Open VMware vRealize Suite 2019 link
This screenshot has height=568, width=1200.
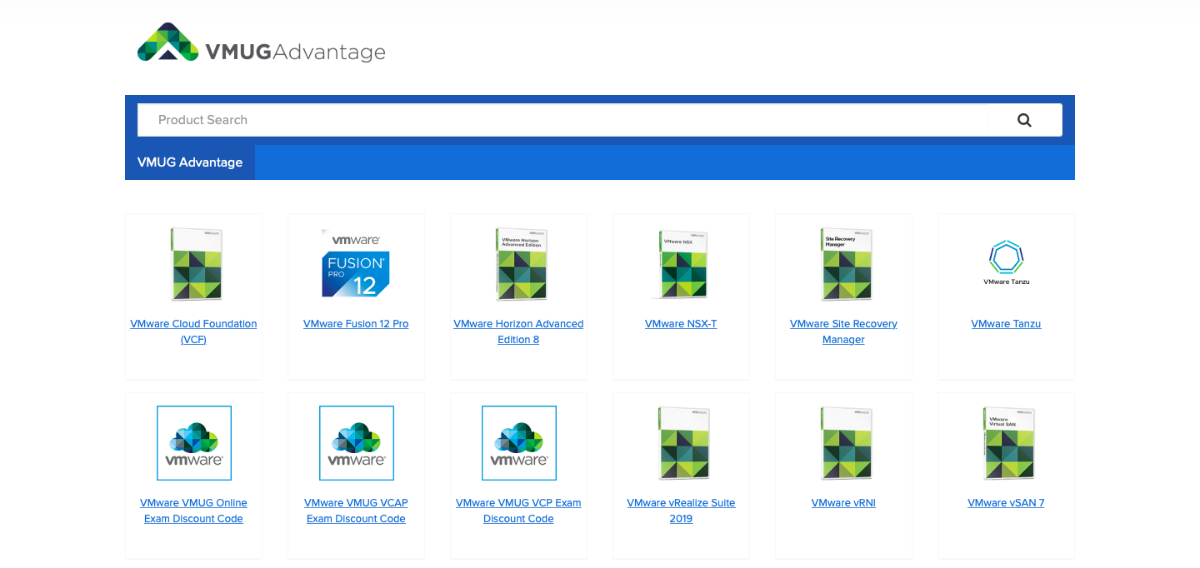(681, 511)
